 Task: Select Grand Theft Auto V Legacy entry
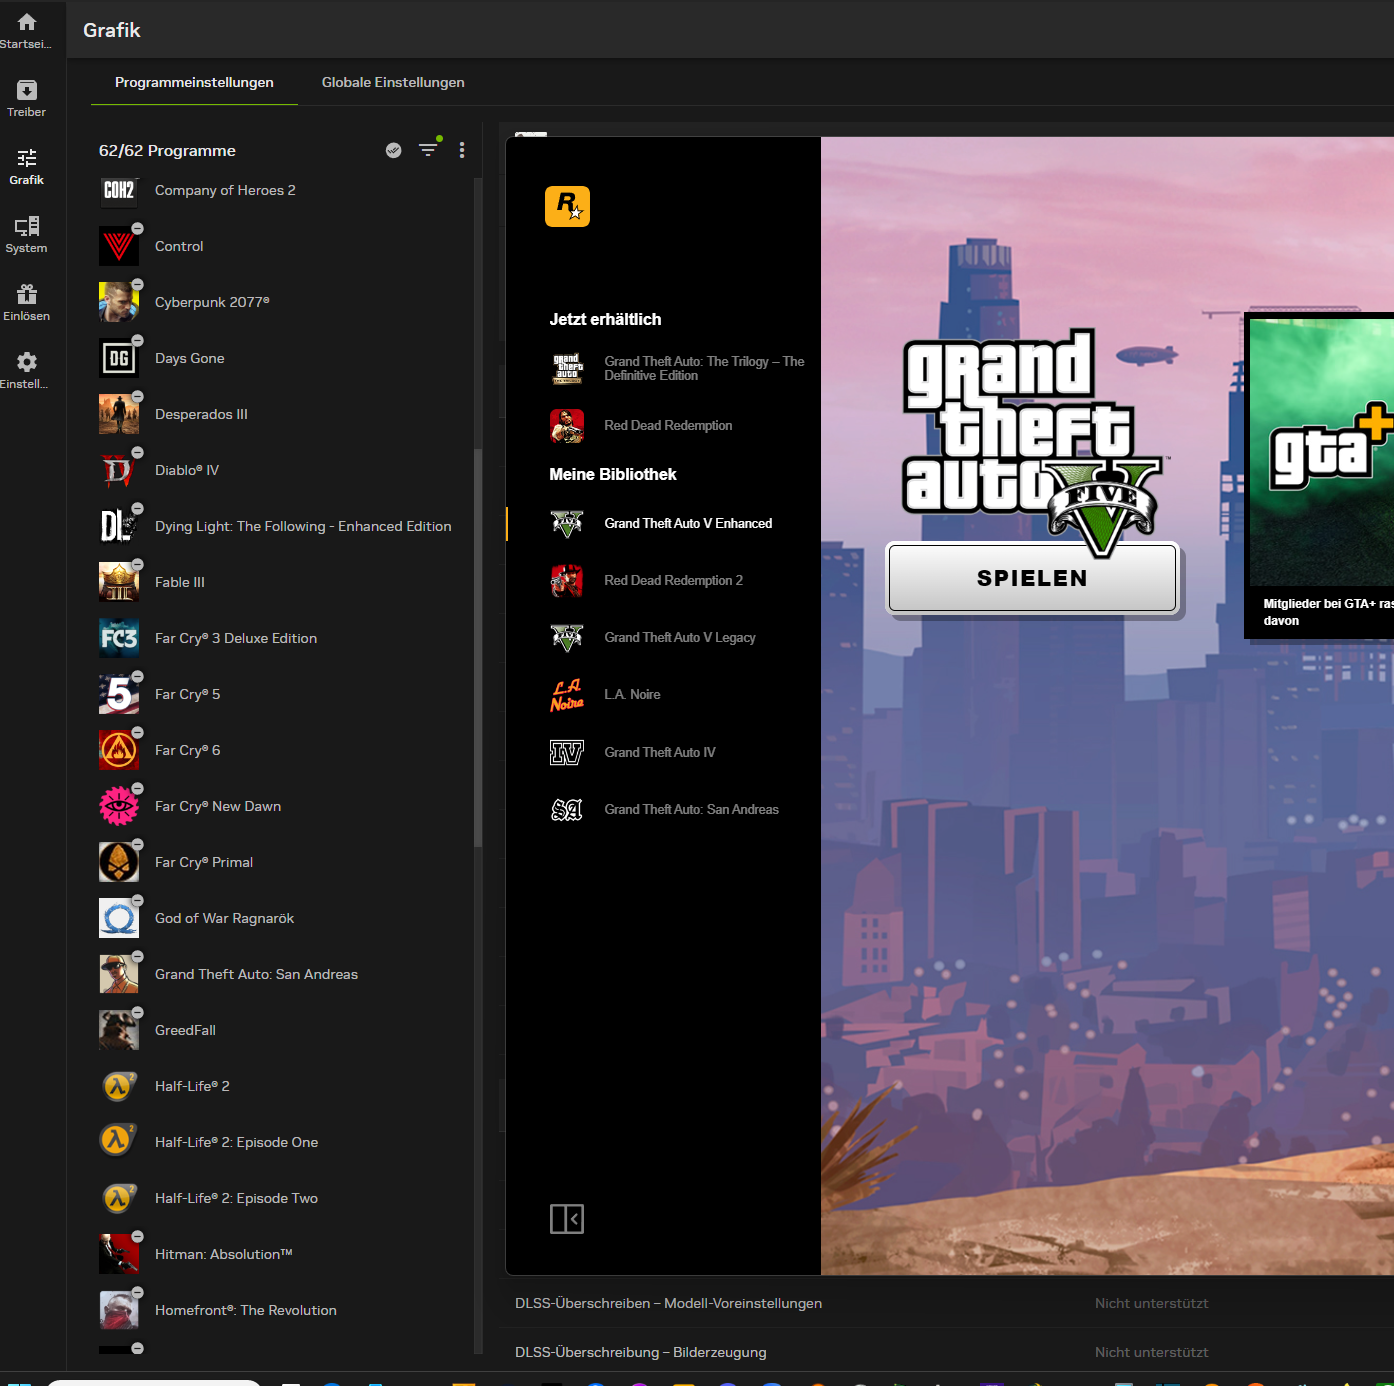coord(663,637)
